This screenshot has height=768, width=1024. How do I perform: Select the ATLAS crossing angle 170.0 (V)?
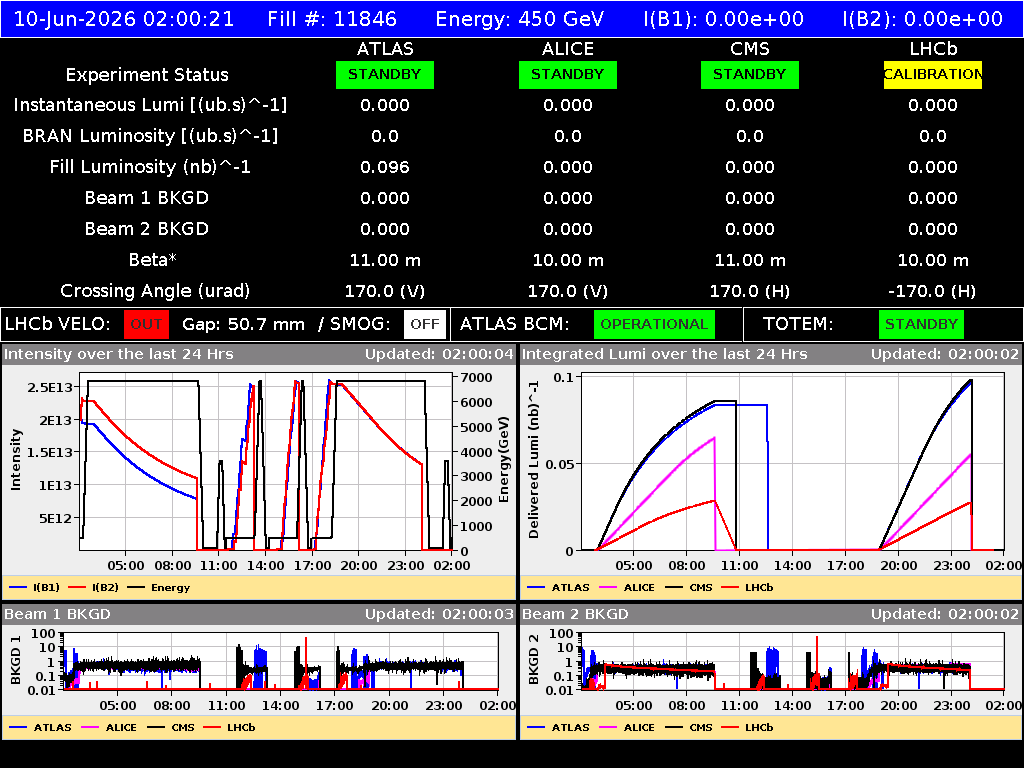click(x=385, y=291)
